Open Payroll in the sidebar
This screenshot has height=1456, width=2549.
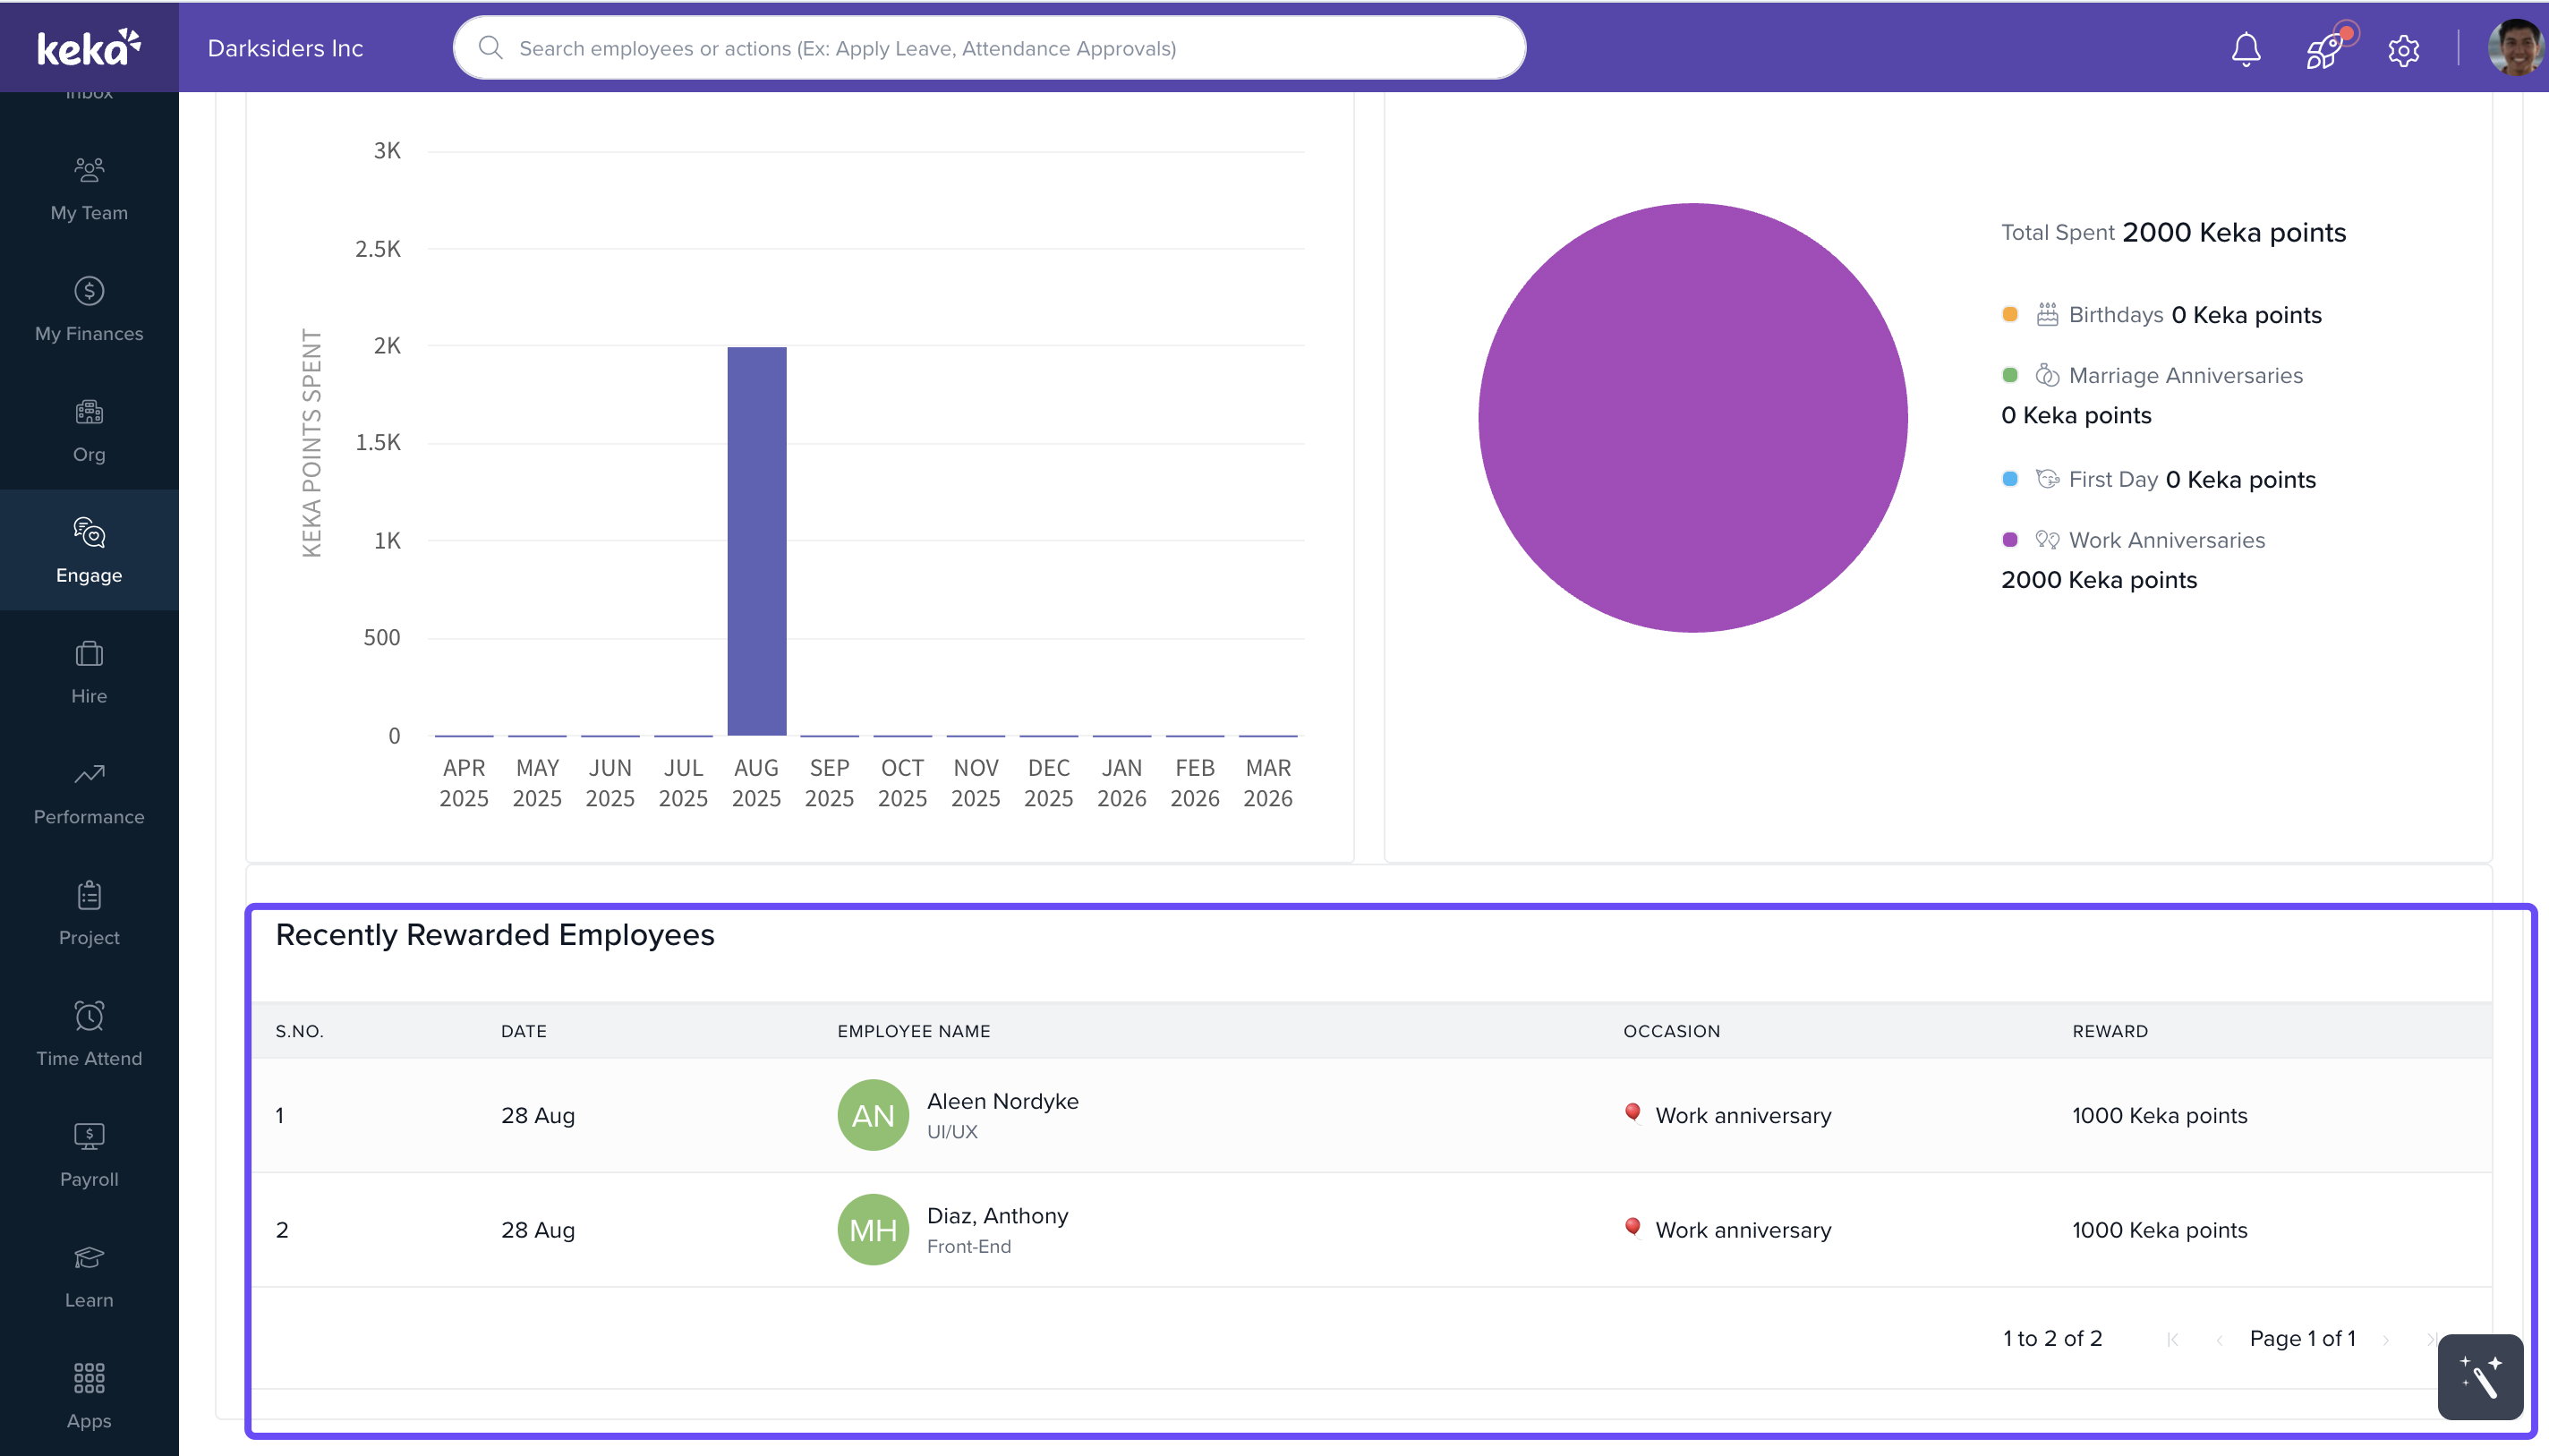pos(89,1155)
